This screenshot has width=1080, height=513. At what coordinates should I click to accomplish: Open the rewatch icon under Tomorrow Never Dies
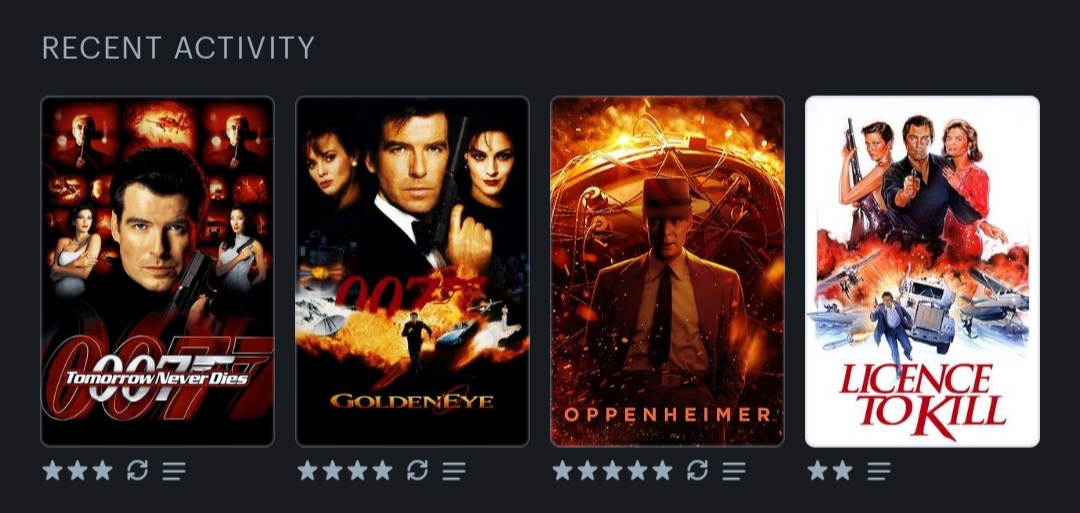coord(137,470)
